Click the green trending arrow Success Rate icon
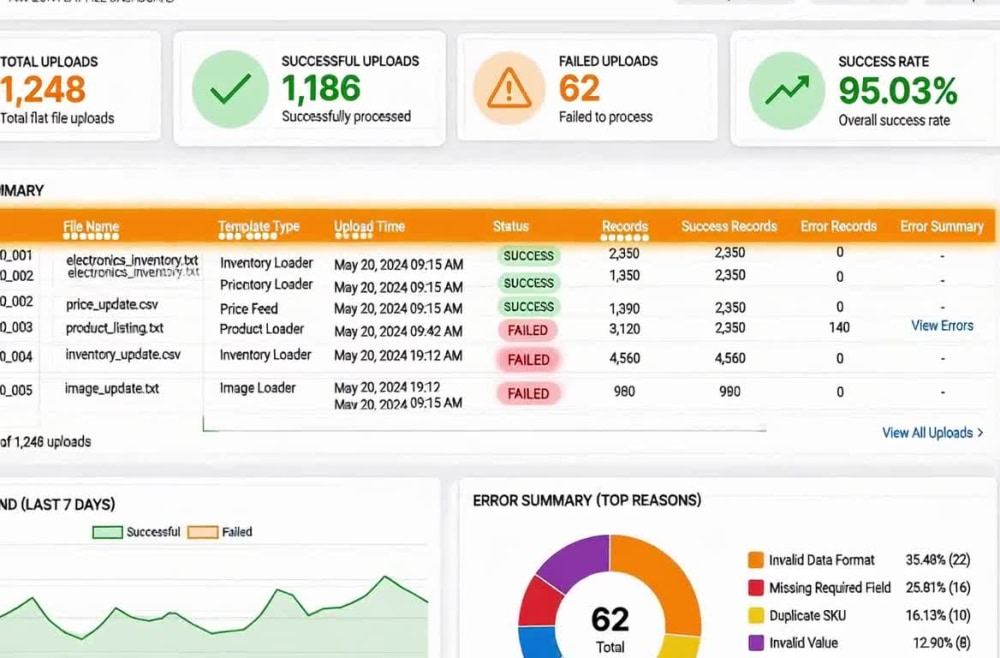 pyautogui.click(x=787, y=91)
